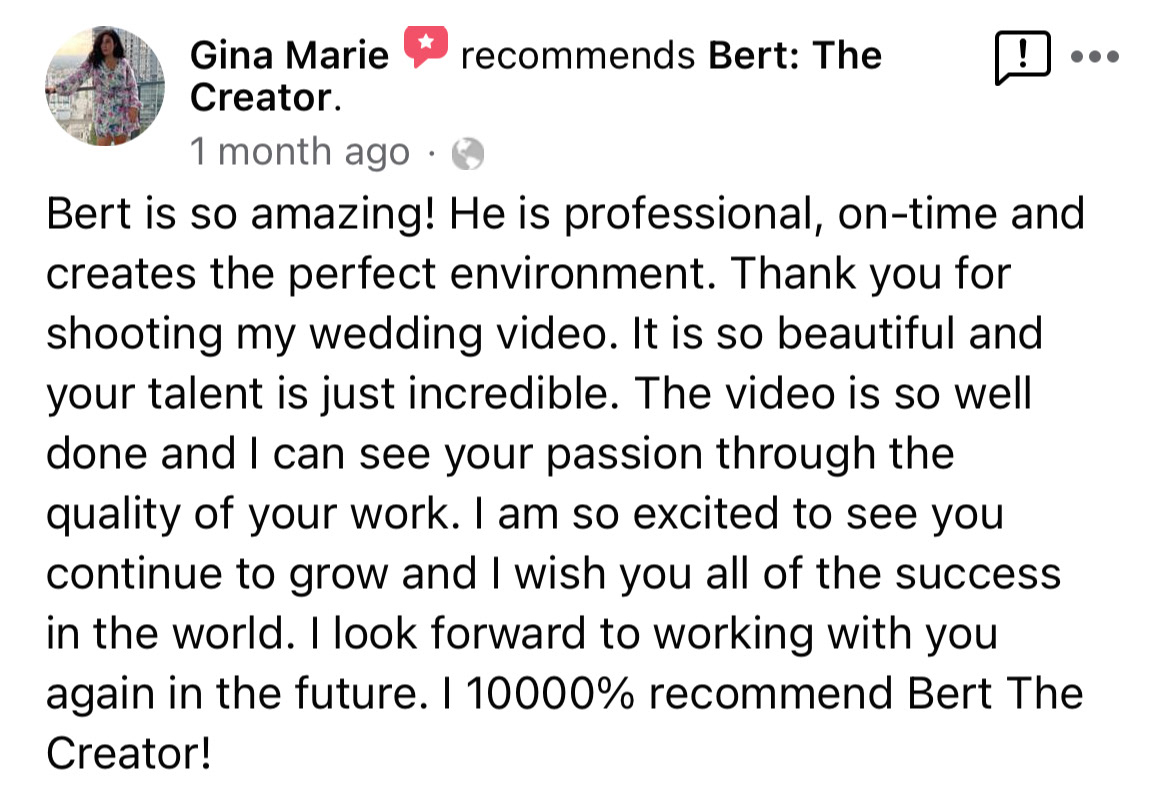Click the word "recommends" in the header
This screenshot has width=1170, height=789.
point(578,55)
